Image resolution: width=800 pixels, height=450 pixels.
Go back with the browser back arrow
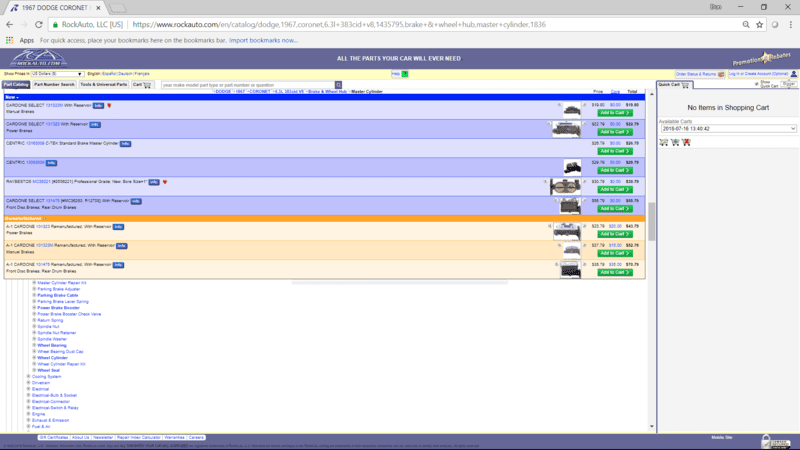[x=10, y=24]
